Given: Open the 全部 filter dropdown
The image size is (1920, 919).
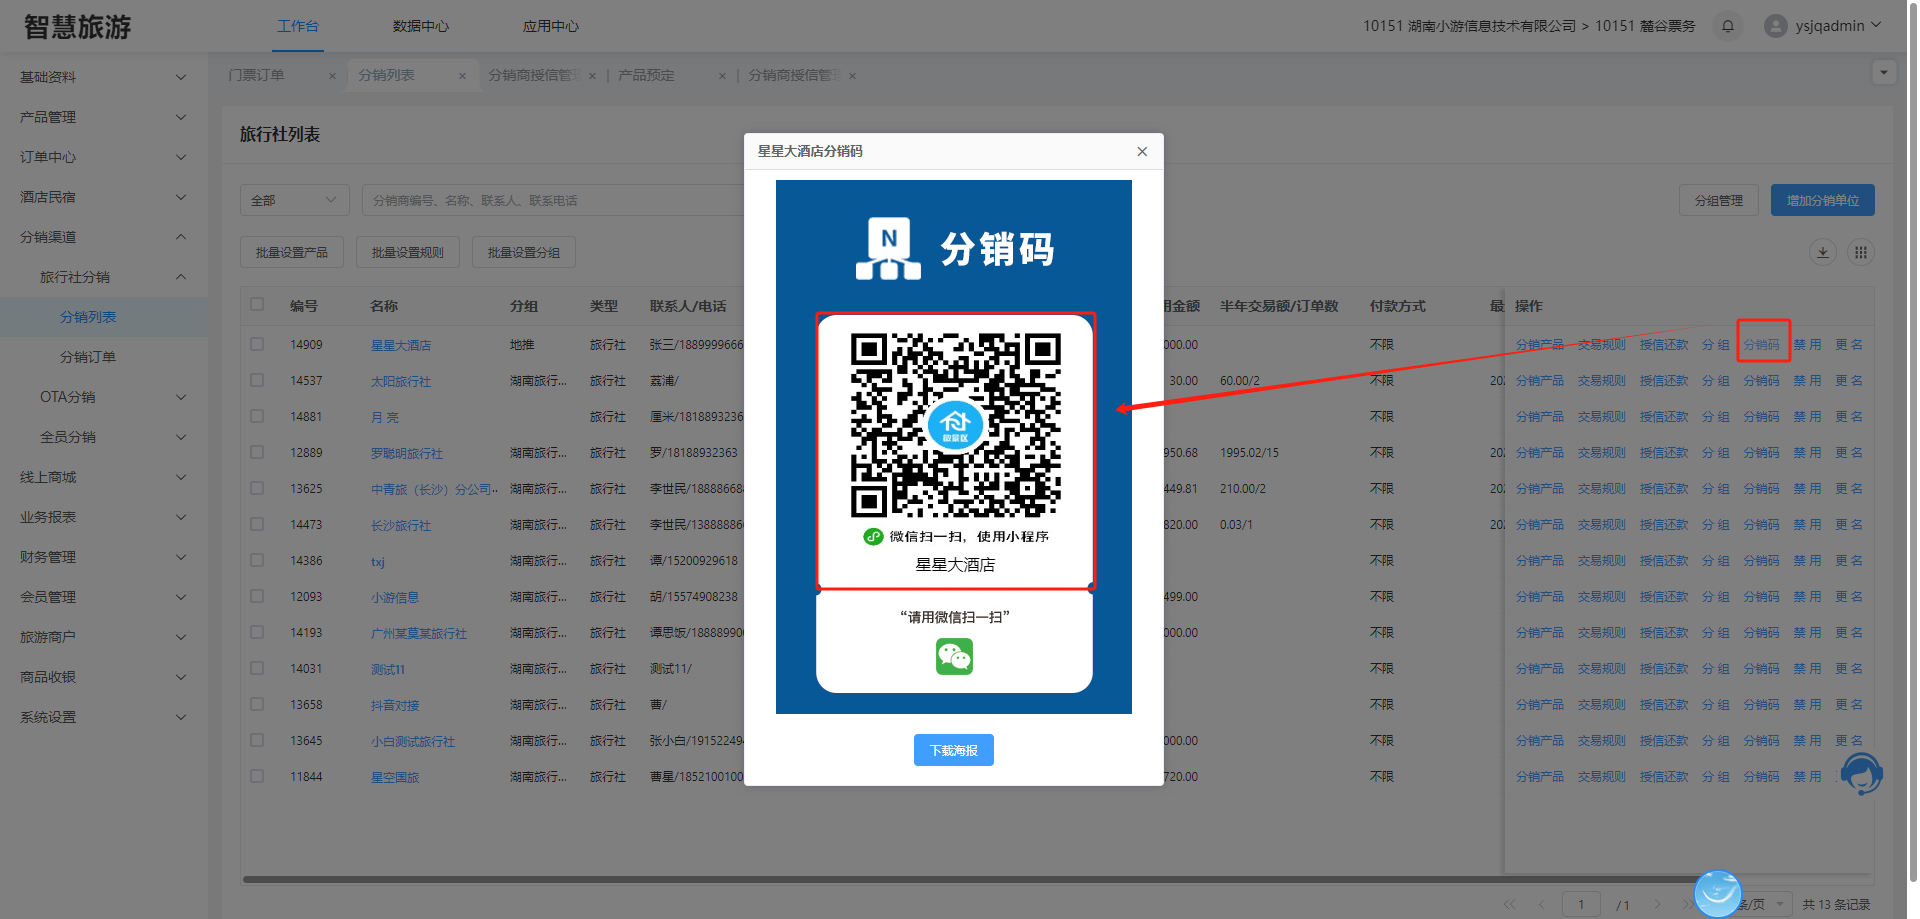Looking at the screenshot, I should click(294, 200).
